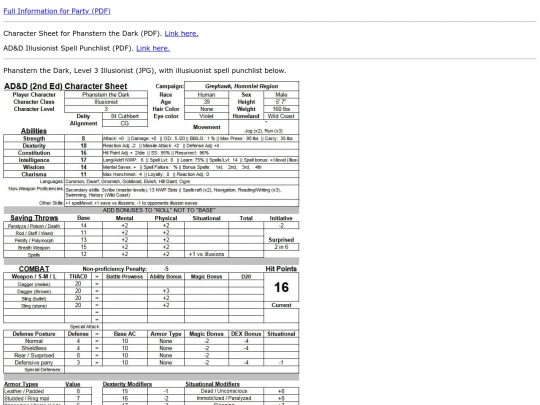Open Full Information for Party PDF link
This screenshot has width=540, height=405.
coord(57,11)
